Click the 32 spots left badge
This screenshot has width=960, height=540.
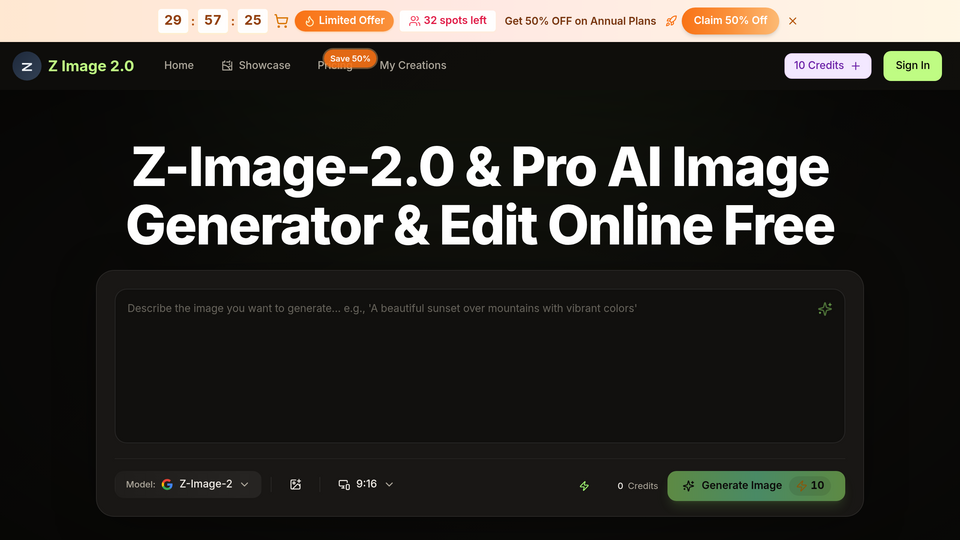(448, 21)
